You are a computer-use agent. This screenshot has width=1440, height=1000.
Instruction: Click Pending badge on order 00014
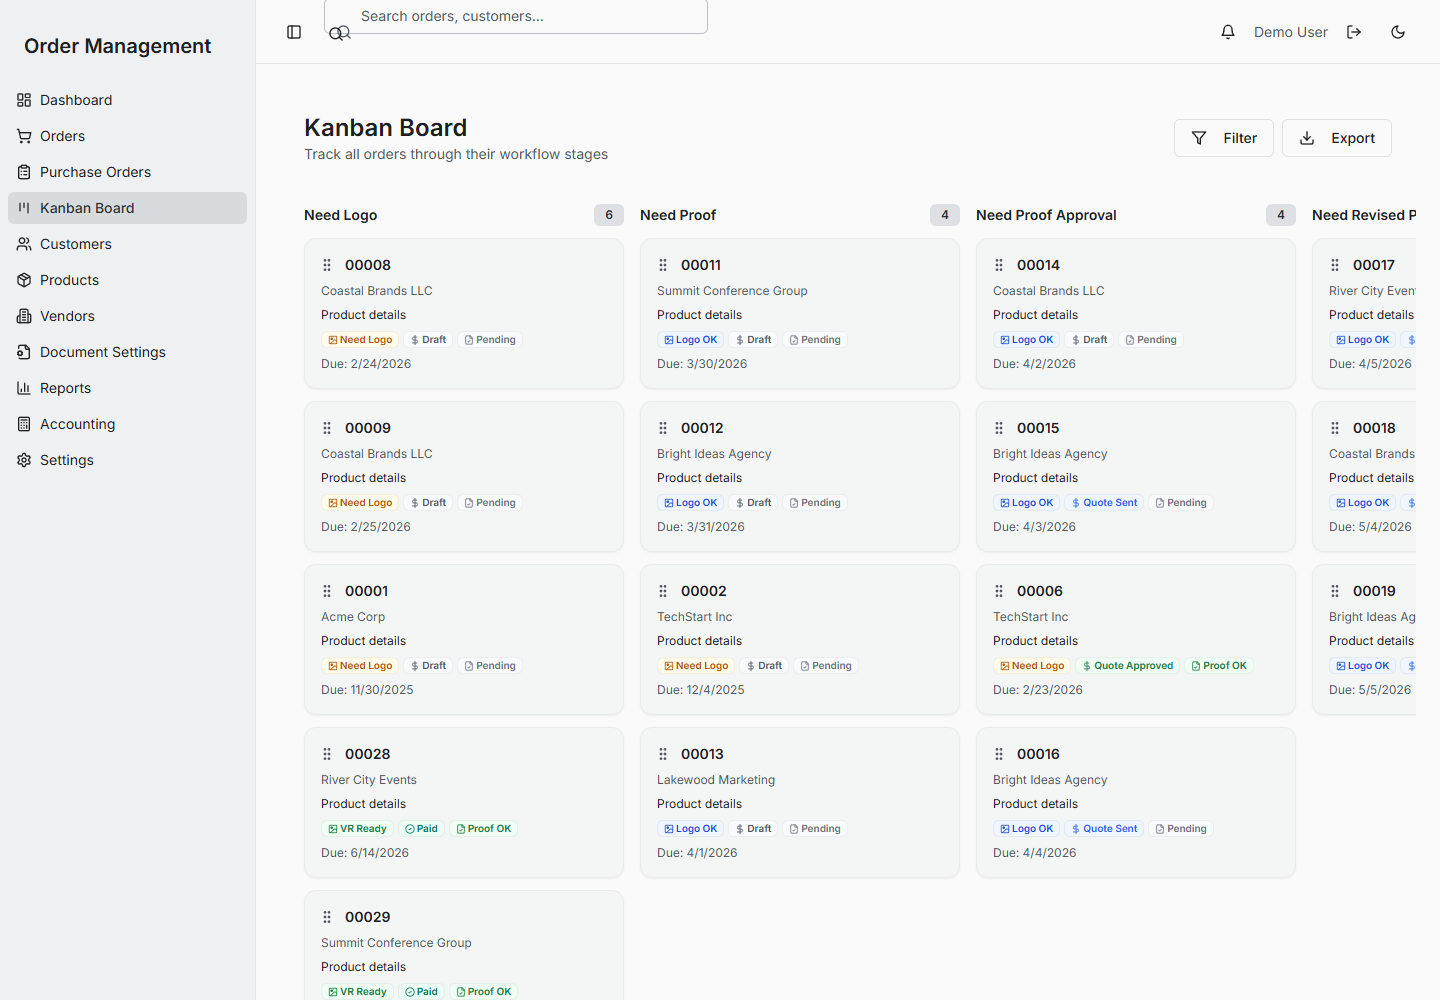coord(1151,340)
